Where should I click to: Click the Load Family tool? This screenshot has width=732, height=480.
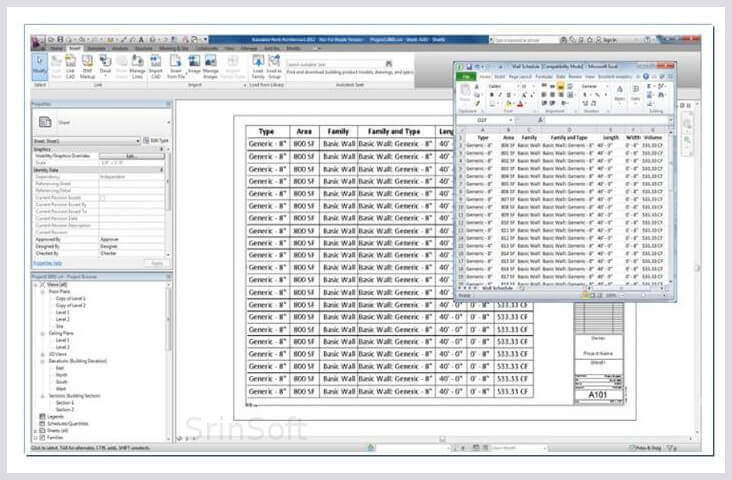(x=258, y=67)
